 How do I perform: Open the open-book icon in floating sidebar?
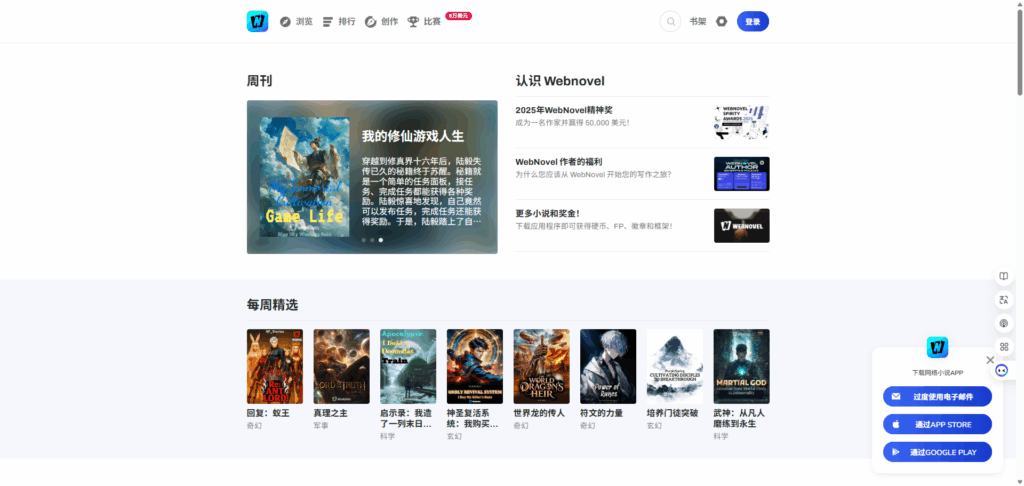pos(1004,276)
